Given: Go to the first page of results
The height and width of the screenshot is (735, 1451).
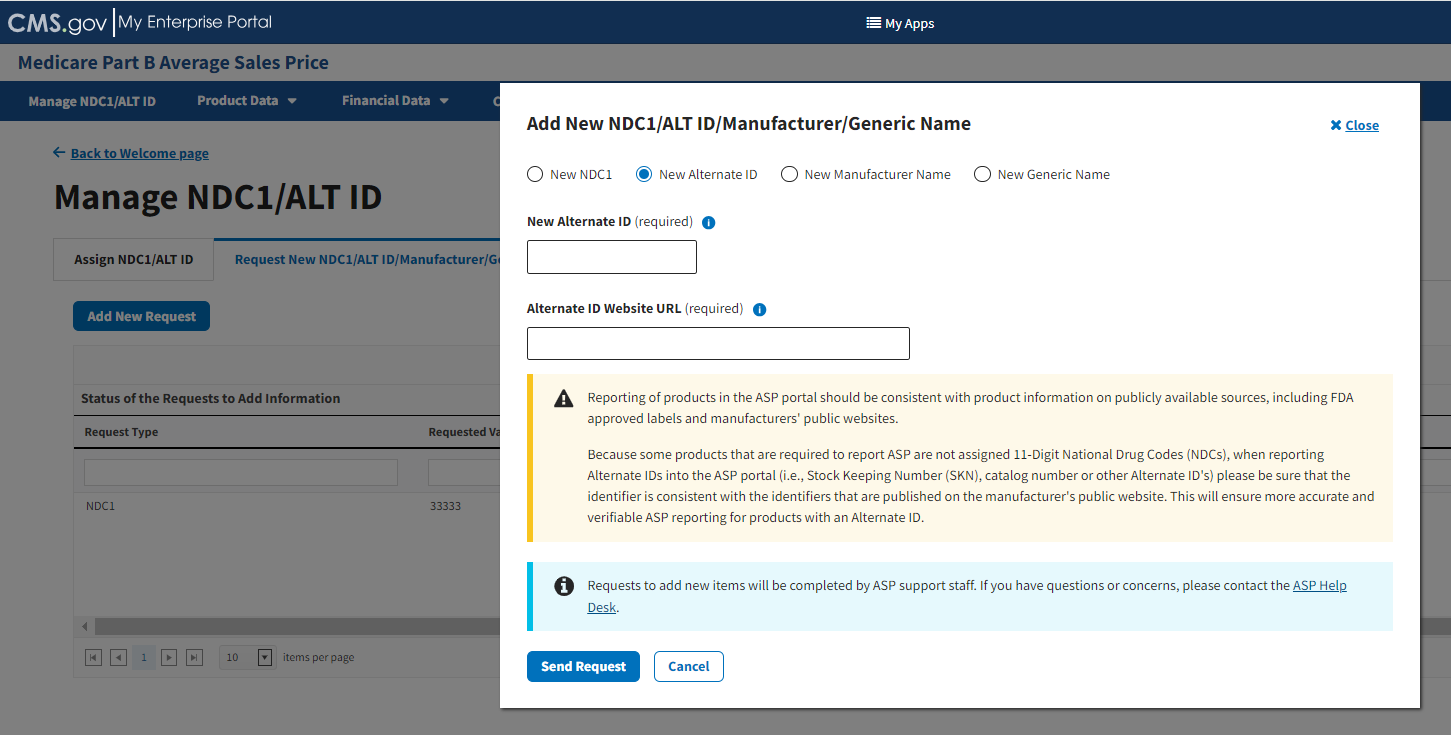Looking at the screenshot, I should click(93, 657).
